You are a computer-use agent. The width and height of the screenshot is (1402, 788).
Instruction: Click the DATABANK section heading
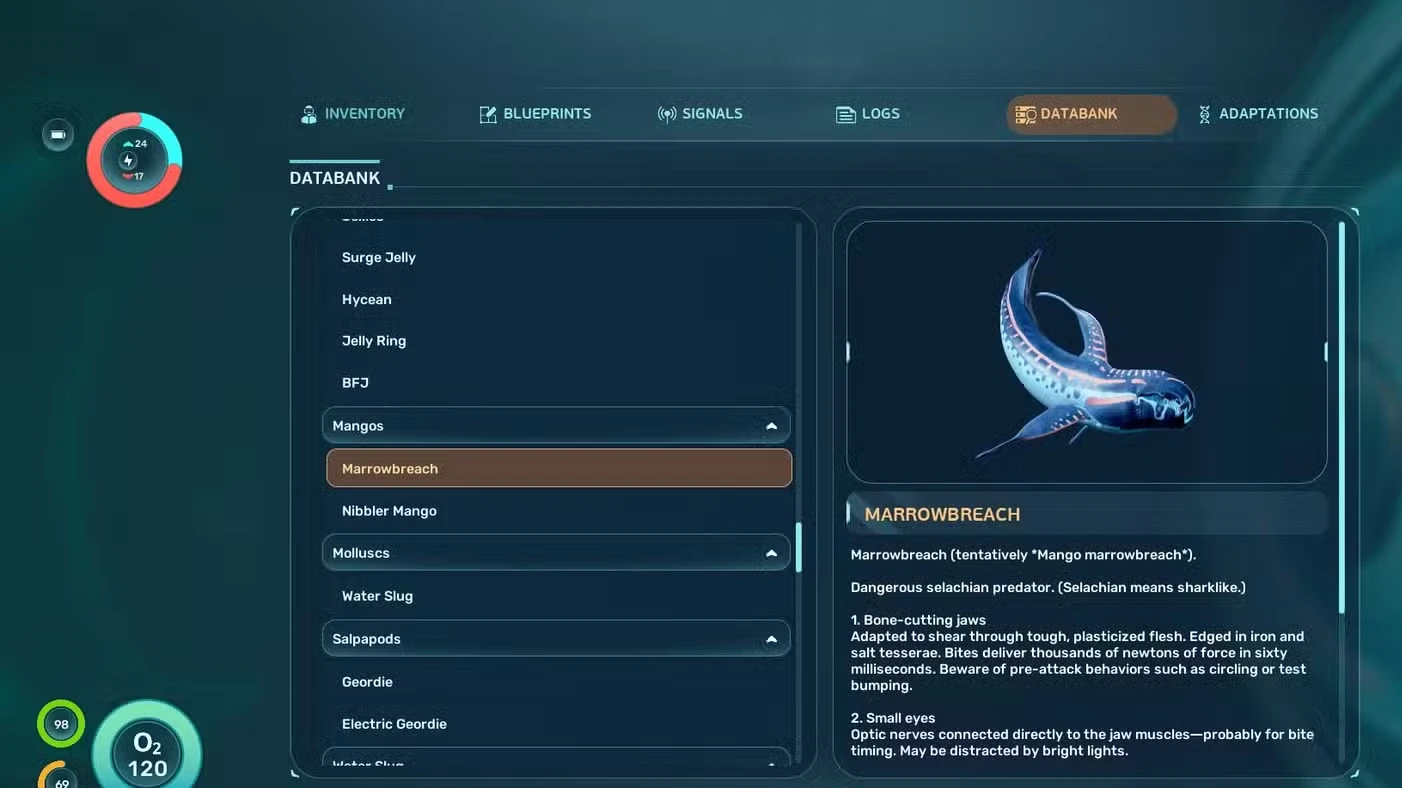(335, 178)
